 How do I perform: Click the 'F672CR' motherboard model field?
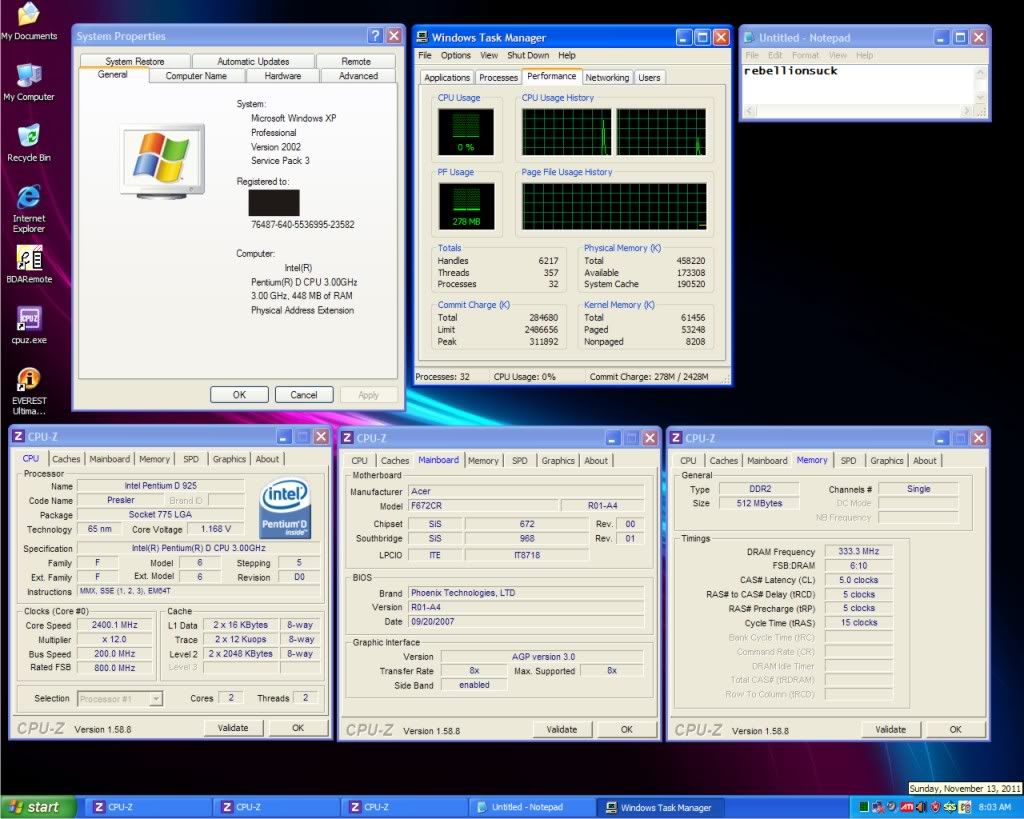(483, 506)
